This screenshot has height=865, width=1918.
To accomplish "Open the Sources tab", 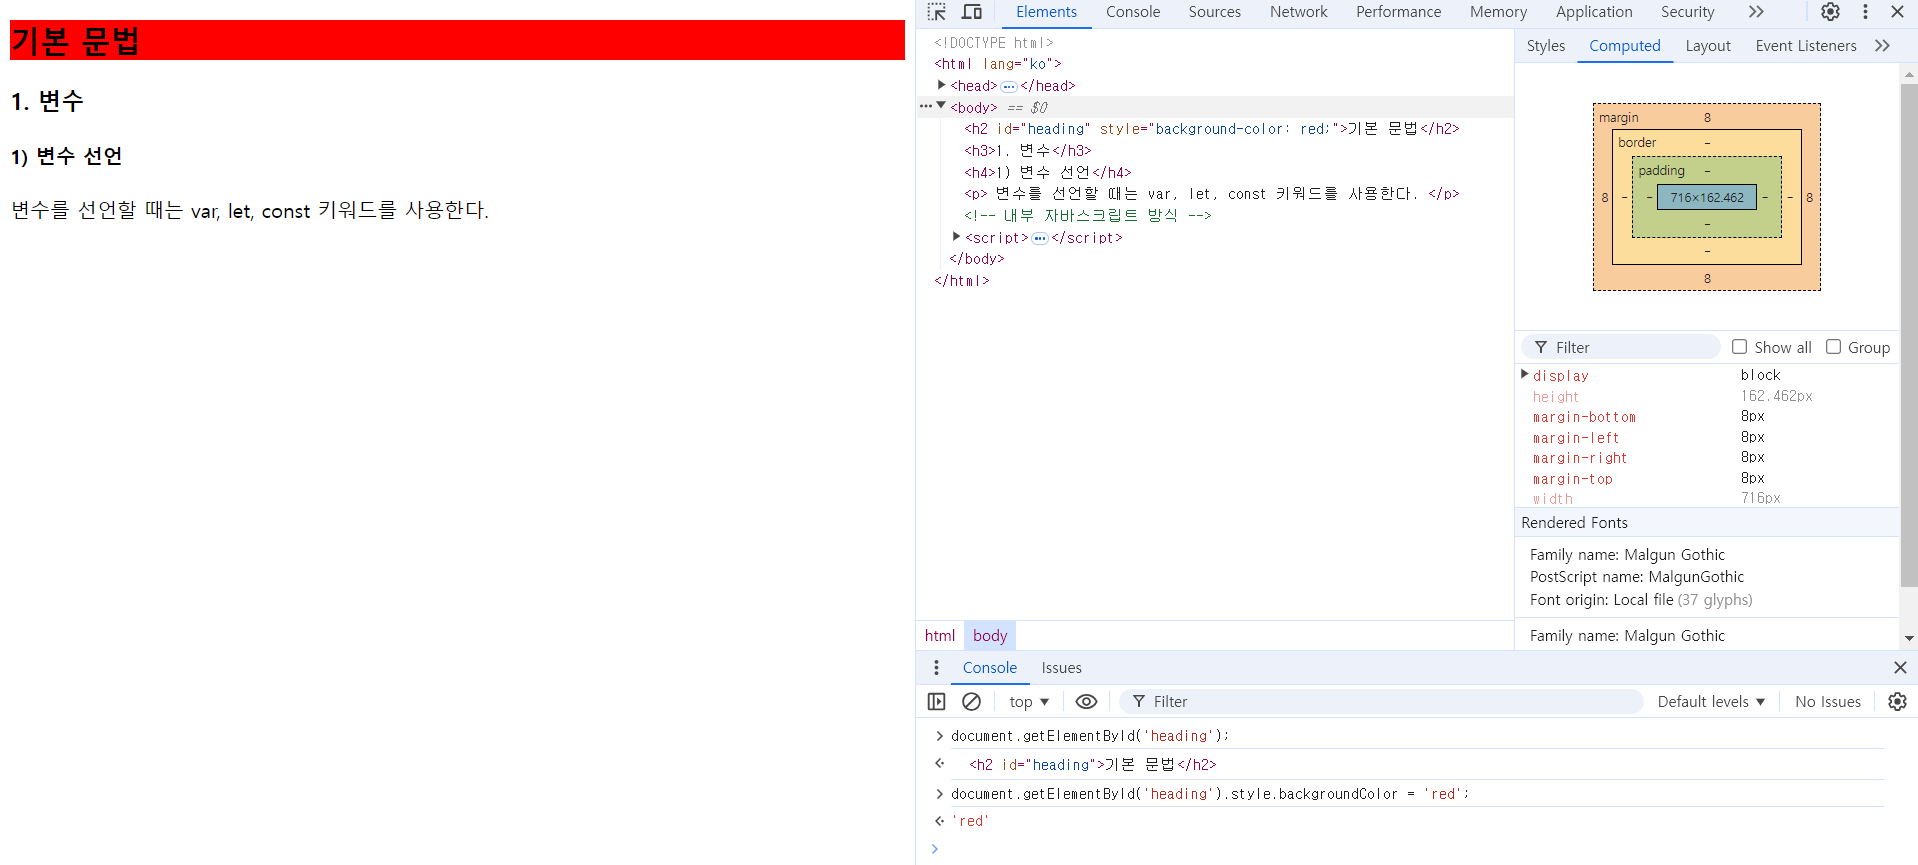I will [1214, 12].
